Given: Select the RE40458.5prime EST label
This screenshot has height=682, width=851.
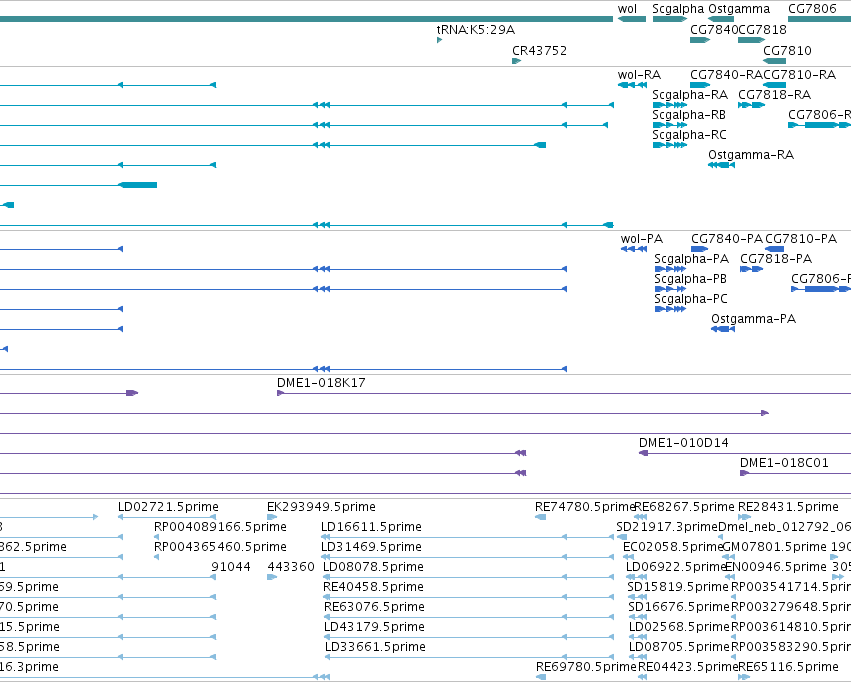Looking at the screenshot, I should click(373, 588).
